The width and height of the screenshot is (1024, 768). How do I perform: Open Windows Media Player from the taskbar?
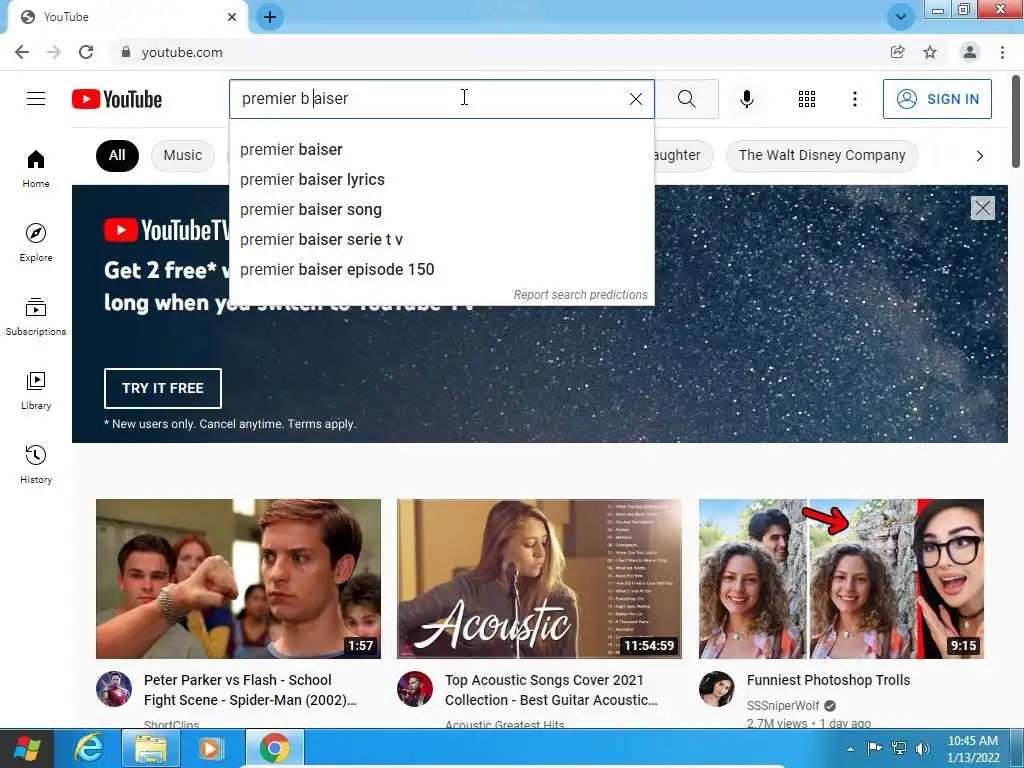[x=210, y=748]
